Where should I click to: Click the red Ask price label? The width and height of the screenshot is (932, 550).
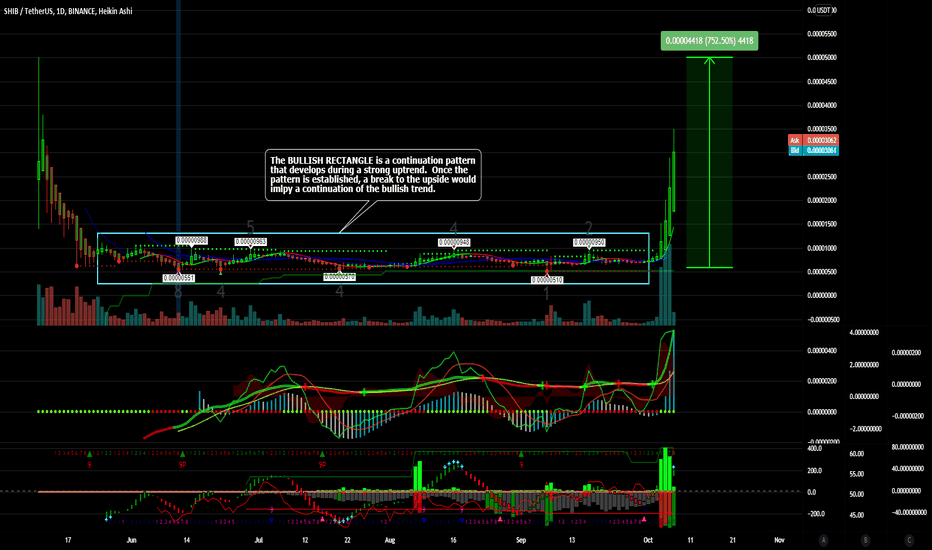tap(813, 140)
